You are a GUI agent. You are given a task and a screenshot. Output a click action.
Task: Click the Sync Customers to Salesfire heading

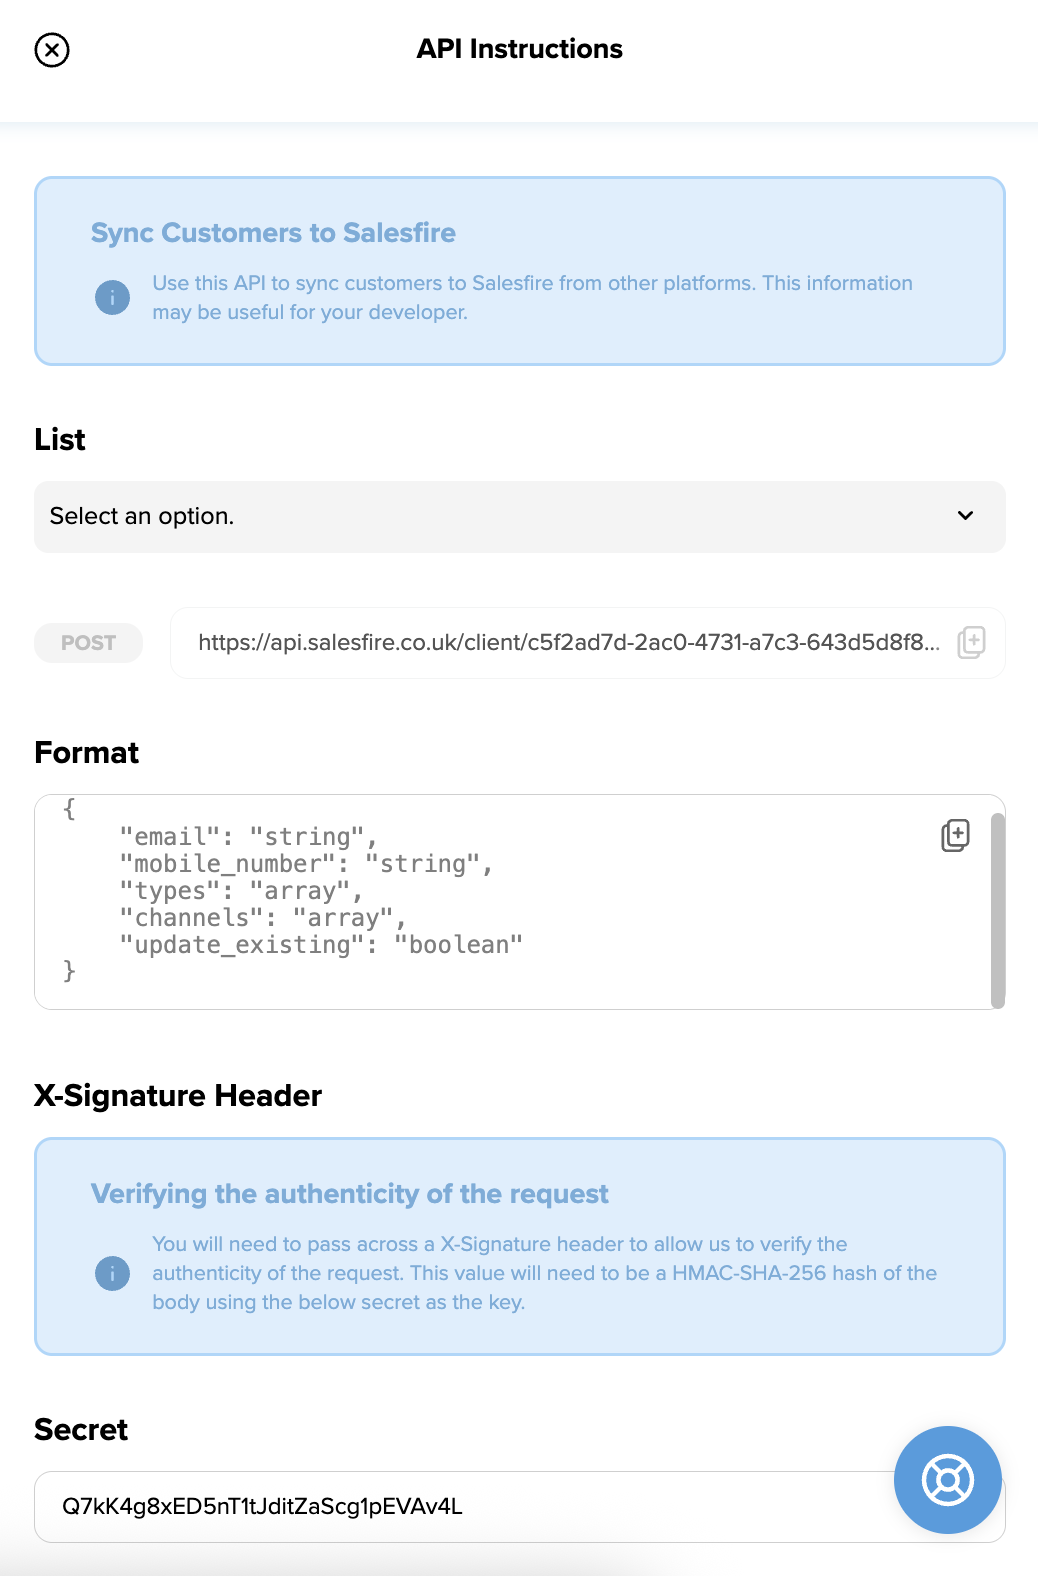pyautogui.click(x=273, y=233)
